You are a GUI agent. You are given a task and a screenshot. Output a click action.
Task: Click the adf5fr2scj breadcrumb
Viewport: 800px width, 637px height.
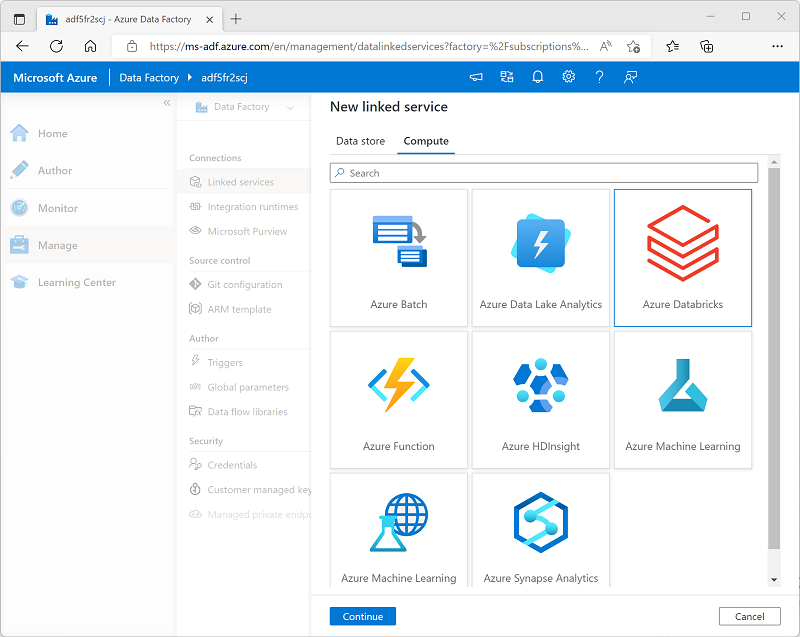point(224,78)
